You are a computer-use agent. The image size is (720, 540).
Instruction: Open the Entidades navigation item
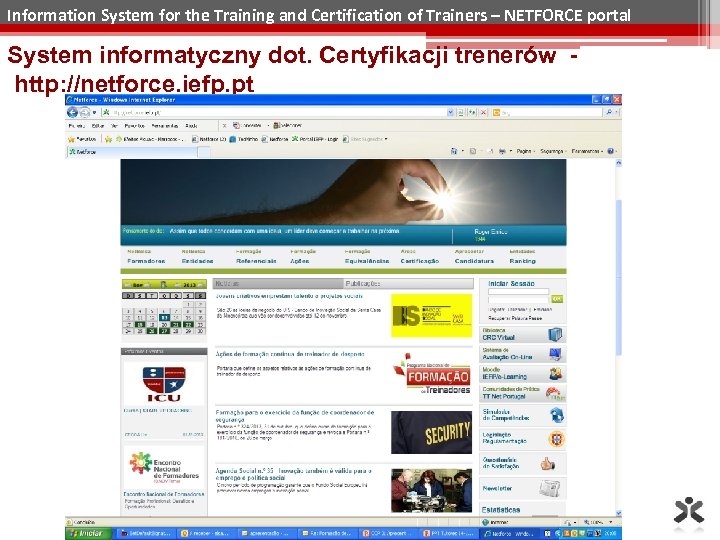[x=197, y=261]
